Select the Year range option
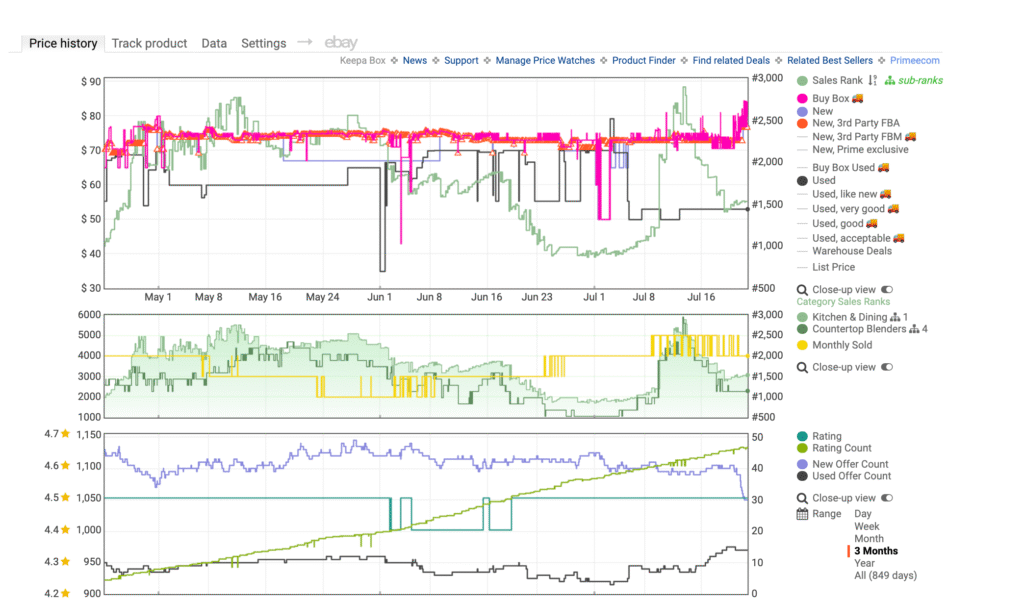1024x600 pixels. pyautogui.click(x=865, y=563)
